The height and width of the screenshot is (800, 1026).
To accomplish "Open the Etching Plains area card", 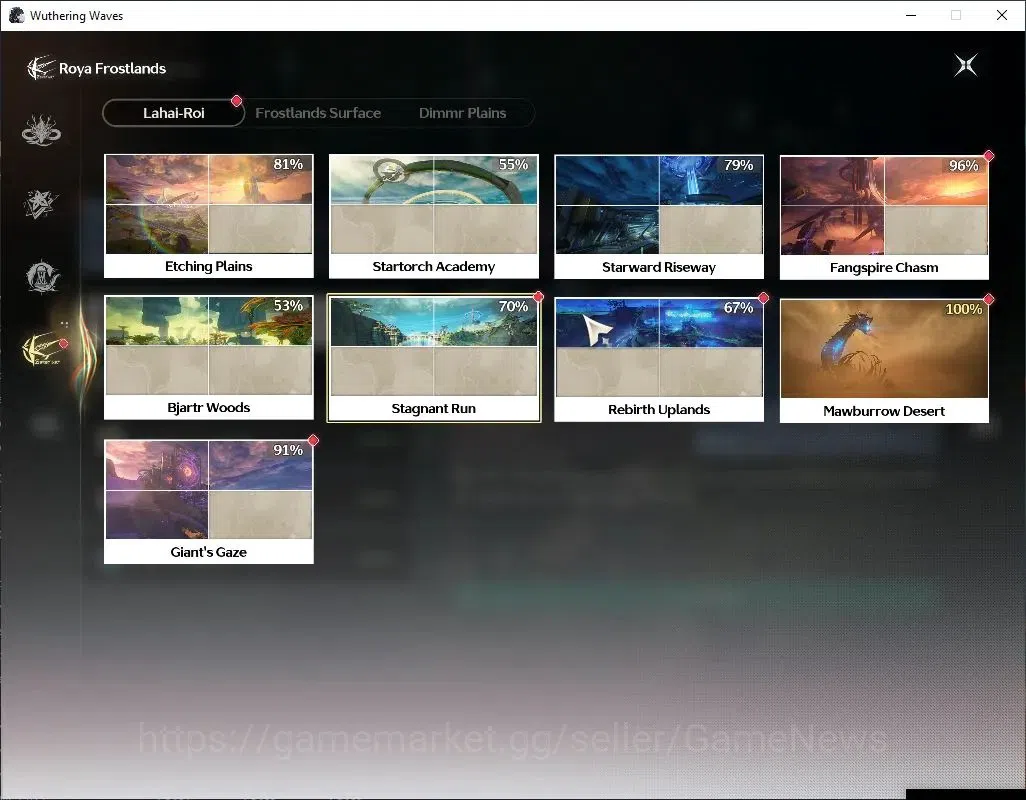I will (209, 216).
